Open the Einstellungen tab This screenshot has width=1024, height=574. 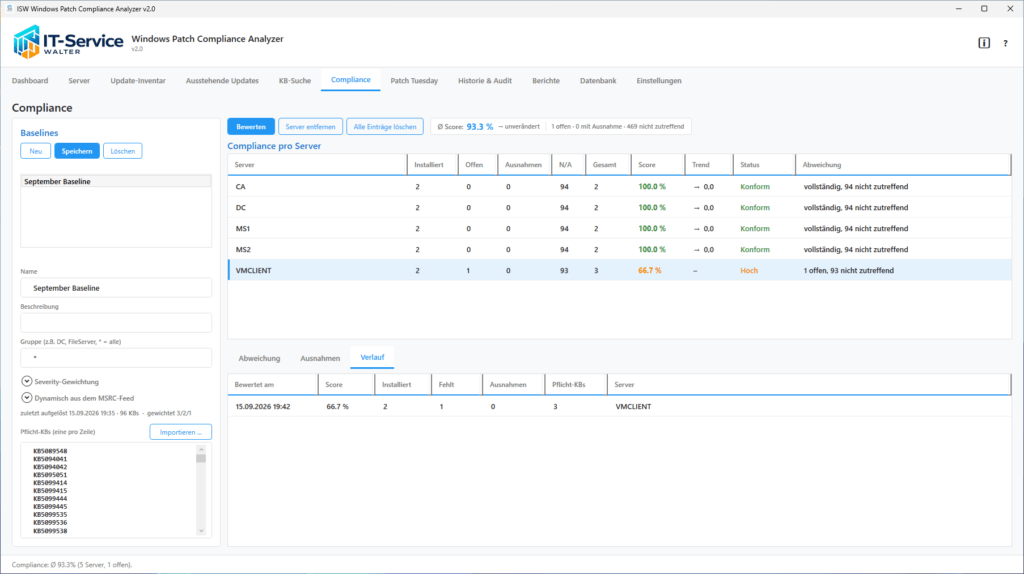coord(659,81)
